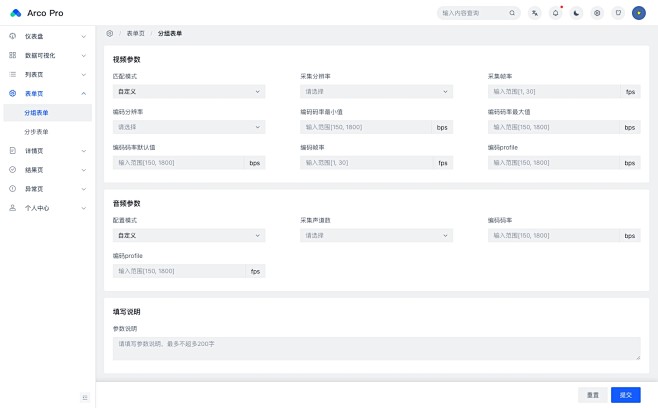Viewport: 658px width, 408px height.
Task: Click the 视频参数 section heading
Action: (x=126, y=60)
